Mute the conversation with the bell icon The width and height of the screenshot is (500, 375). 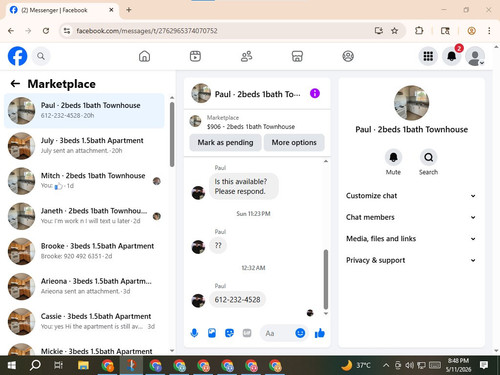point(393,157)
